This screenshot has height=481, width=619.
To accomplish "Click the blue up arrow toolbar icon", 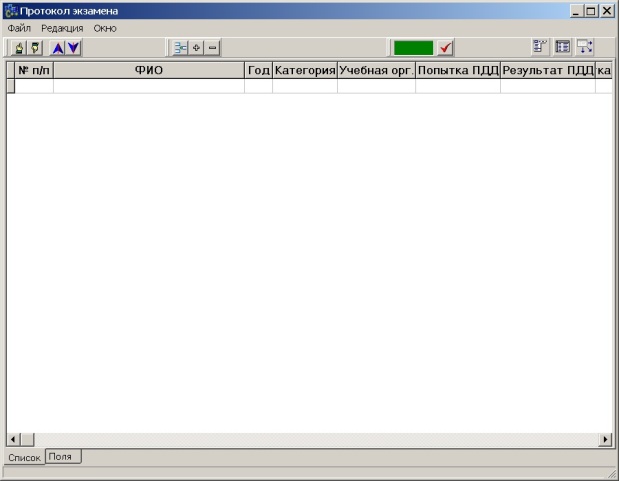I will pos(57,48).
